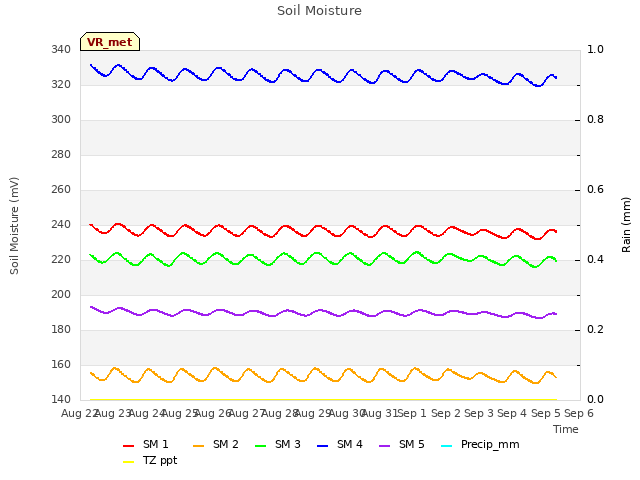Click the Sep 2 date tick label

point(446,413)
